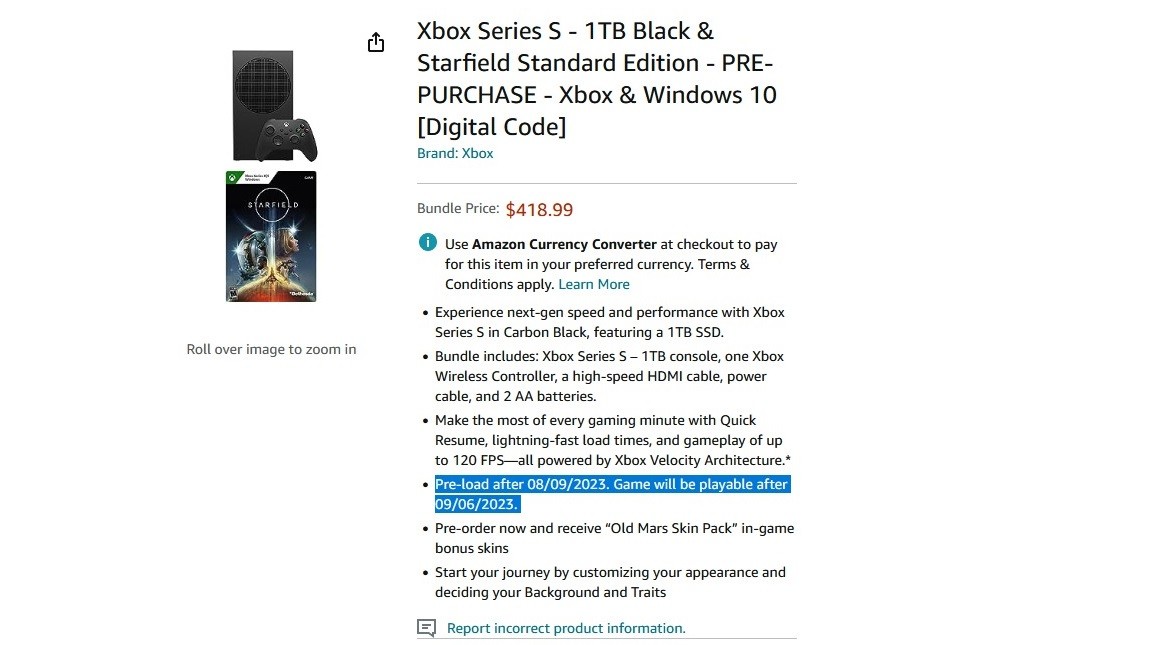Click the highlighted Pre-load date text
Screen dimensions: 1164x645
[611, 485]
